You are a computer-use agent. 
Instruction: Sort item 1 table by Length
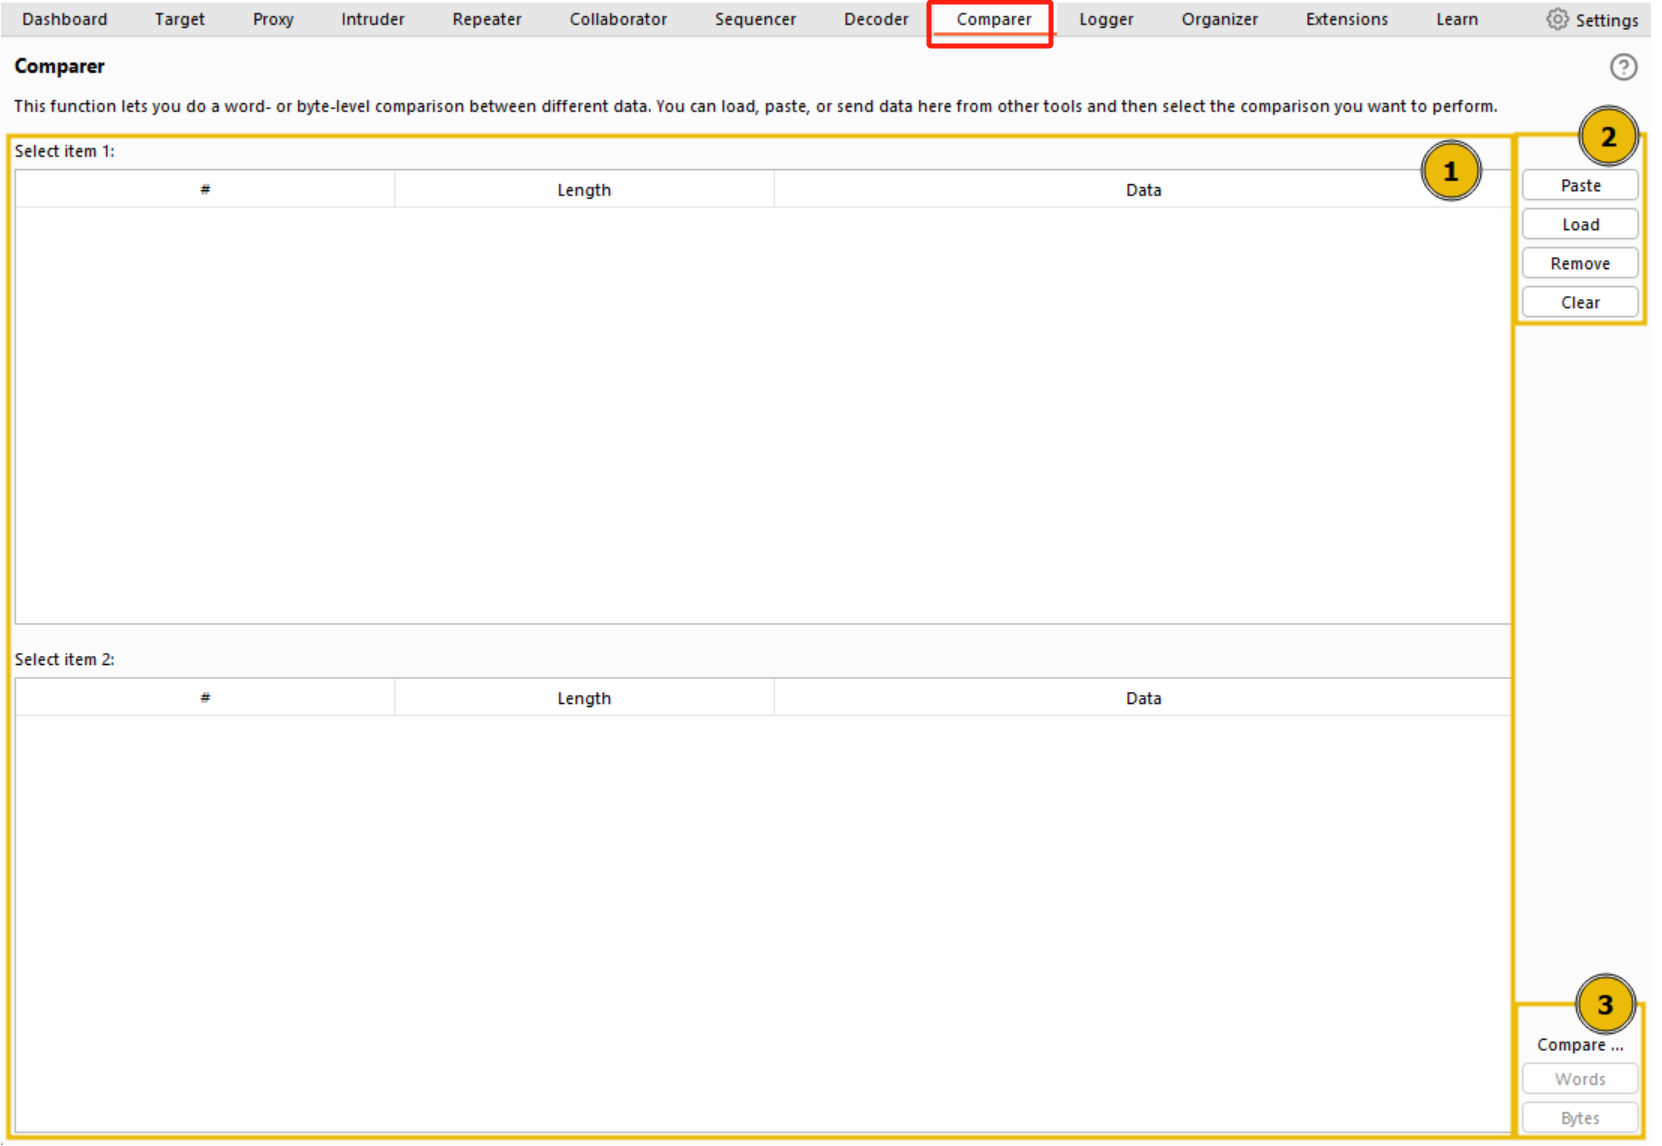click(583, 190)
